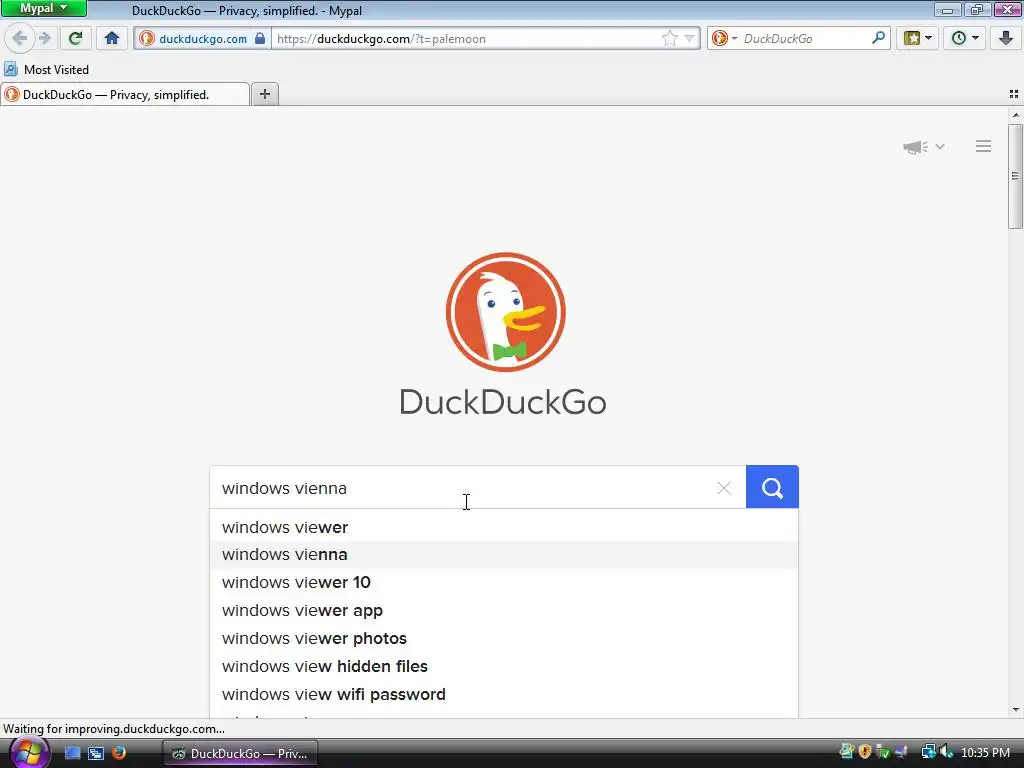Click the Show Desktop quick launch icon
The image size is (1024, 768).
click(x=72, y=753)
